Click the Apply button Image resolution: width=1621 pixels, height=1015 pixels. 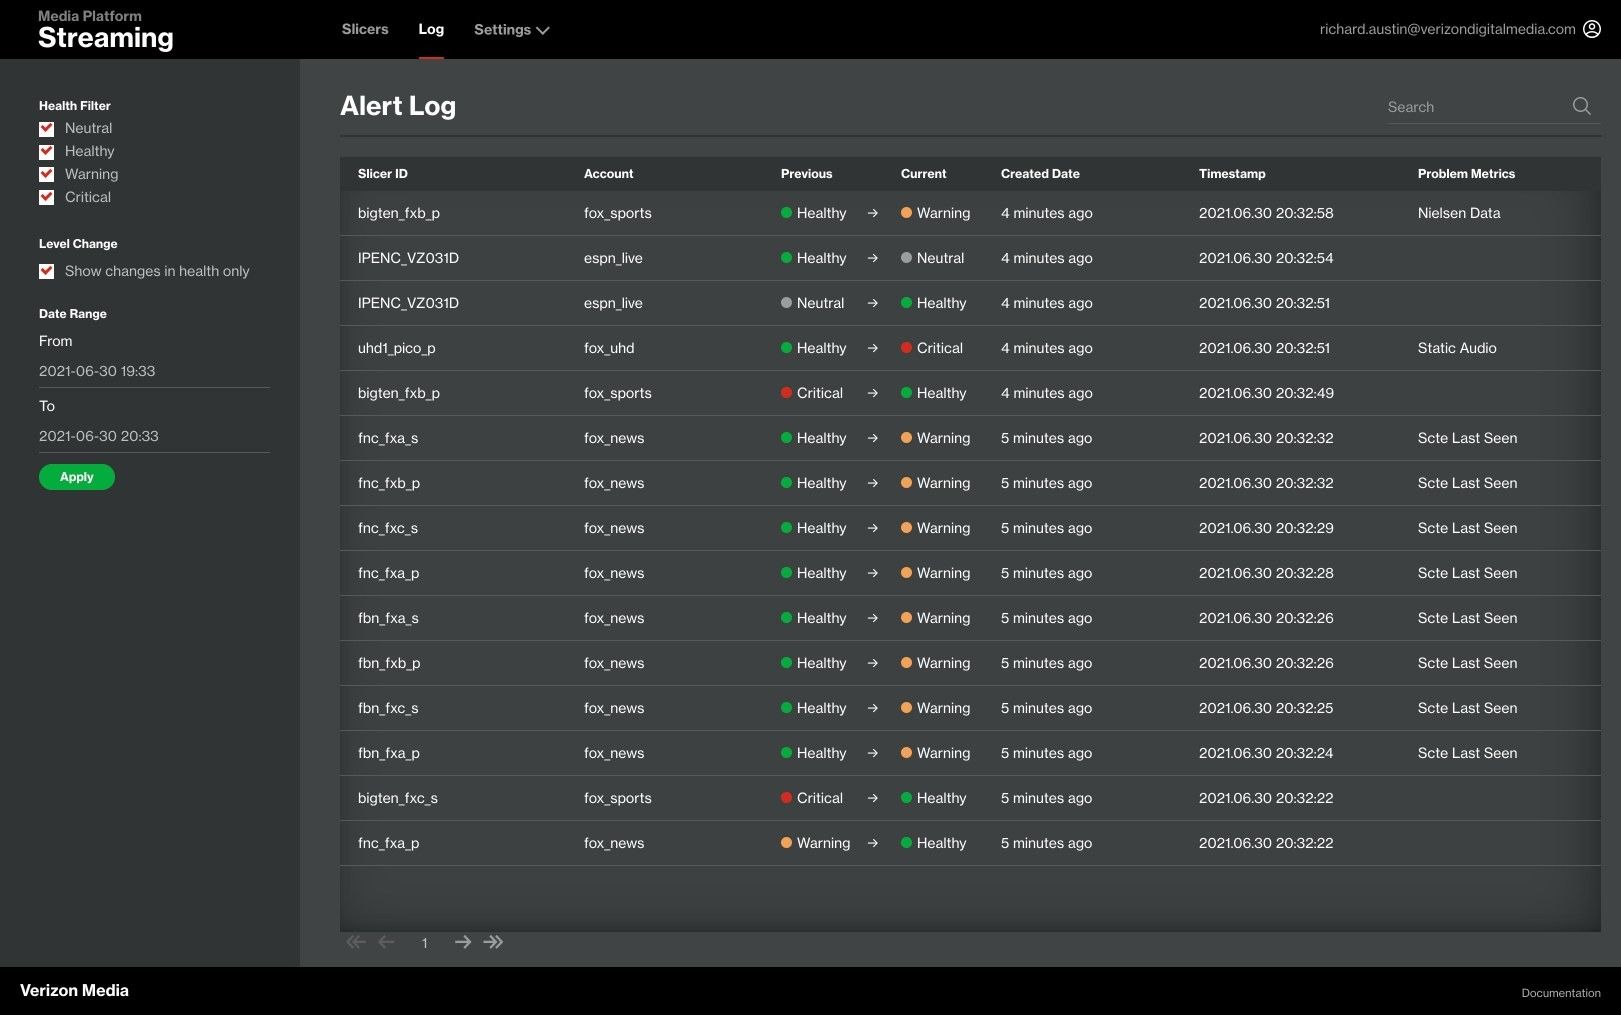tap(77, 477)
